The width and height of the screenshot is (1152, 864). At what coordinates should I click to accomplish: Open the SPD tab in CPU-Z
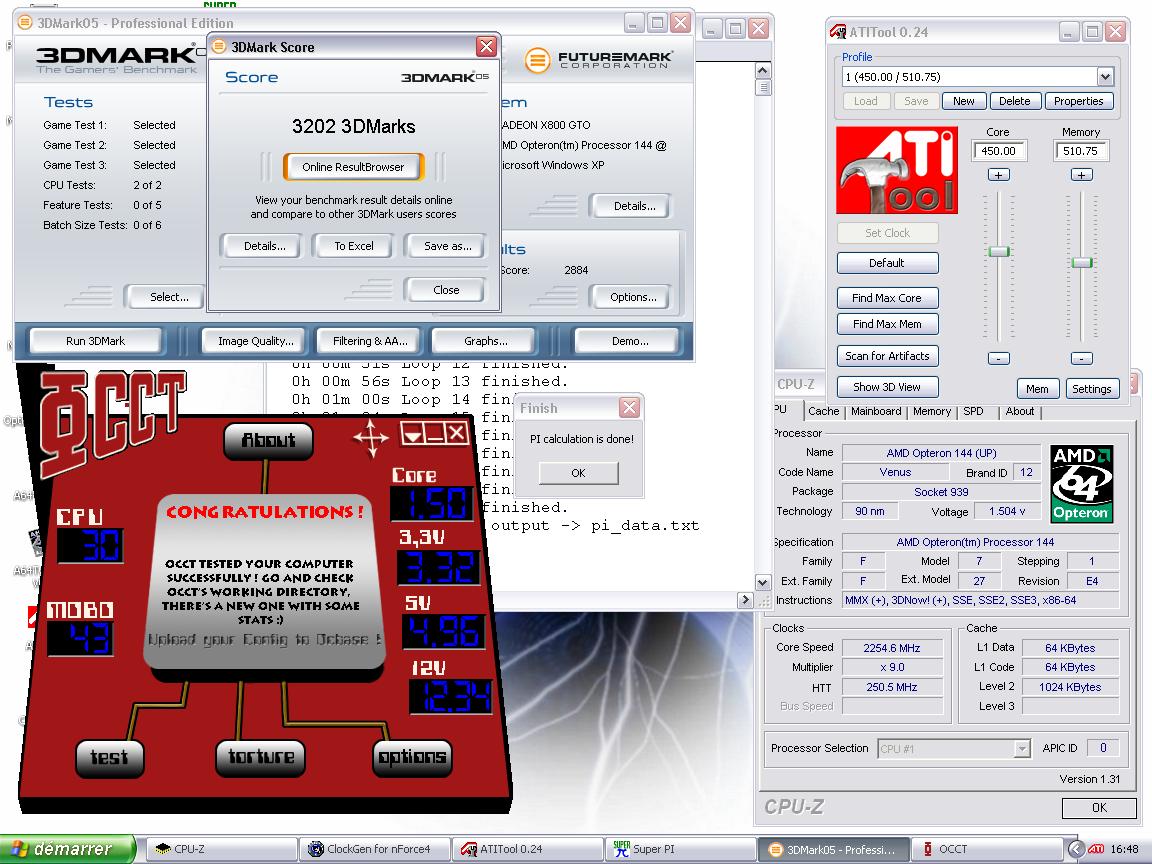coord(973,411)
